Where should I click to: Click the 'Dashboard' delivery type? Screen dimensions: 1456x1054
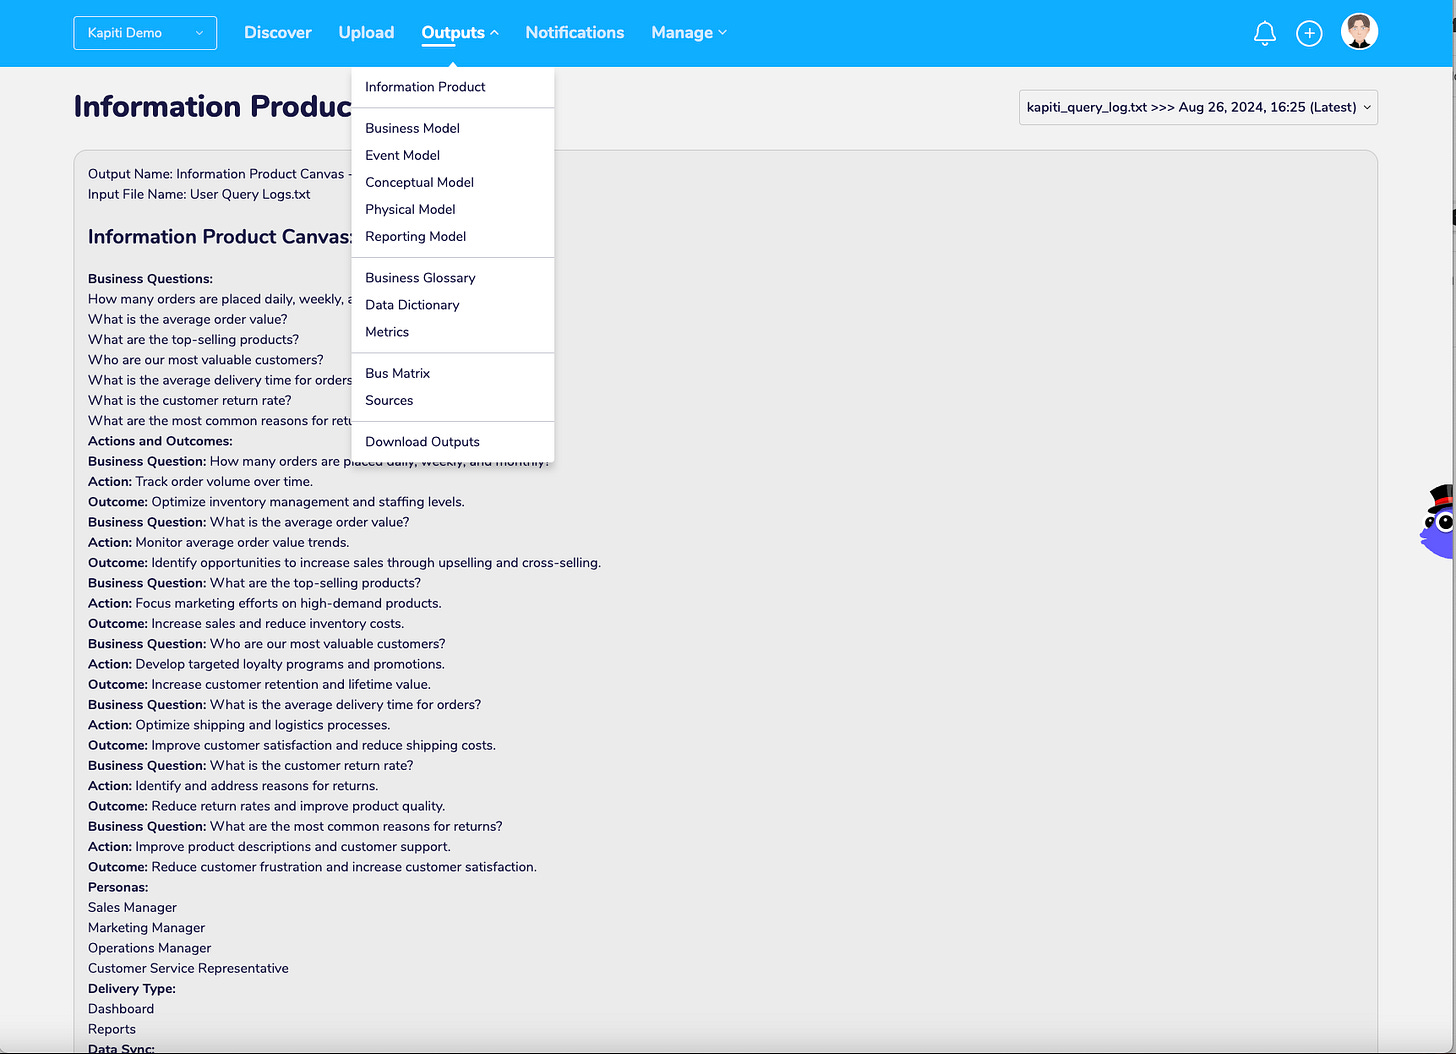coord(121,1009)
